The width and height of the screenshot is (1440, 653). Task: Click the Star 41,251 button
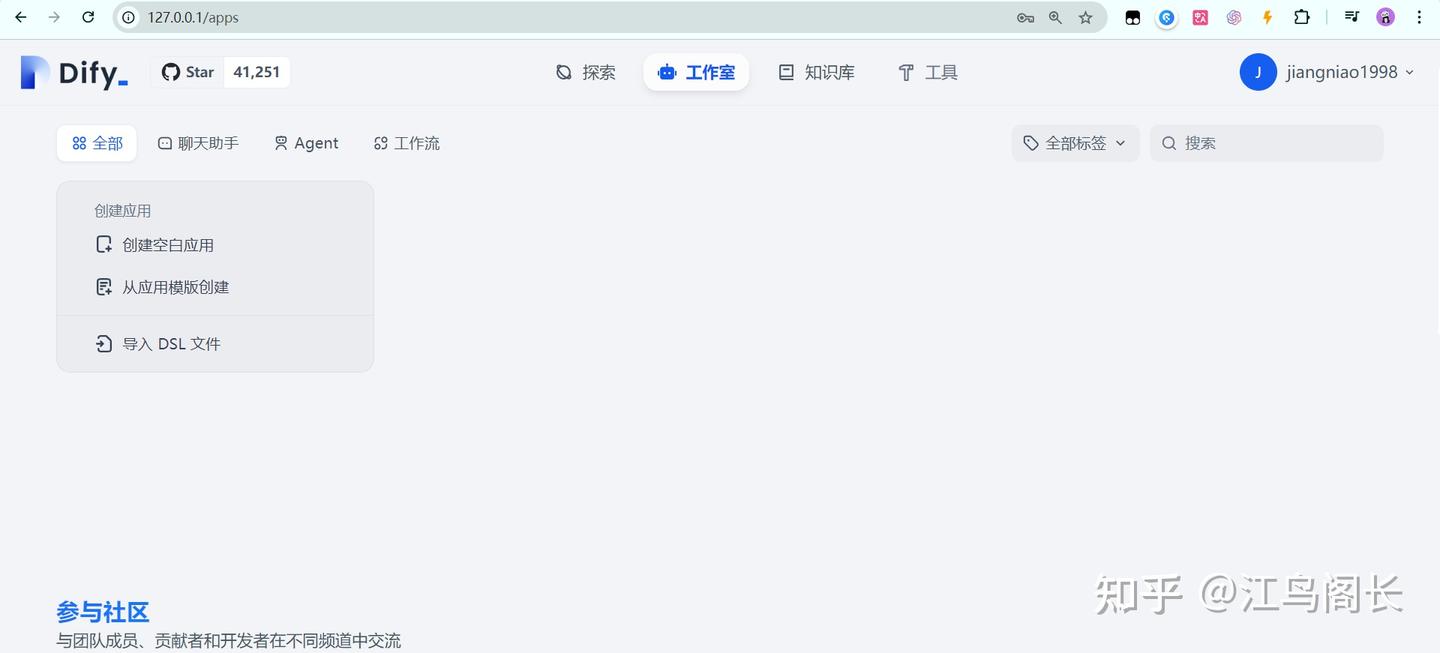pos(220,71)
